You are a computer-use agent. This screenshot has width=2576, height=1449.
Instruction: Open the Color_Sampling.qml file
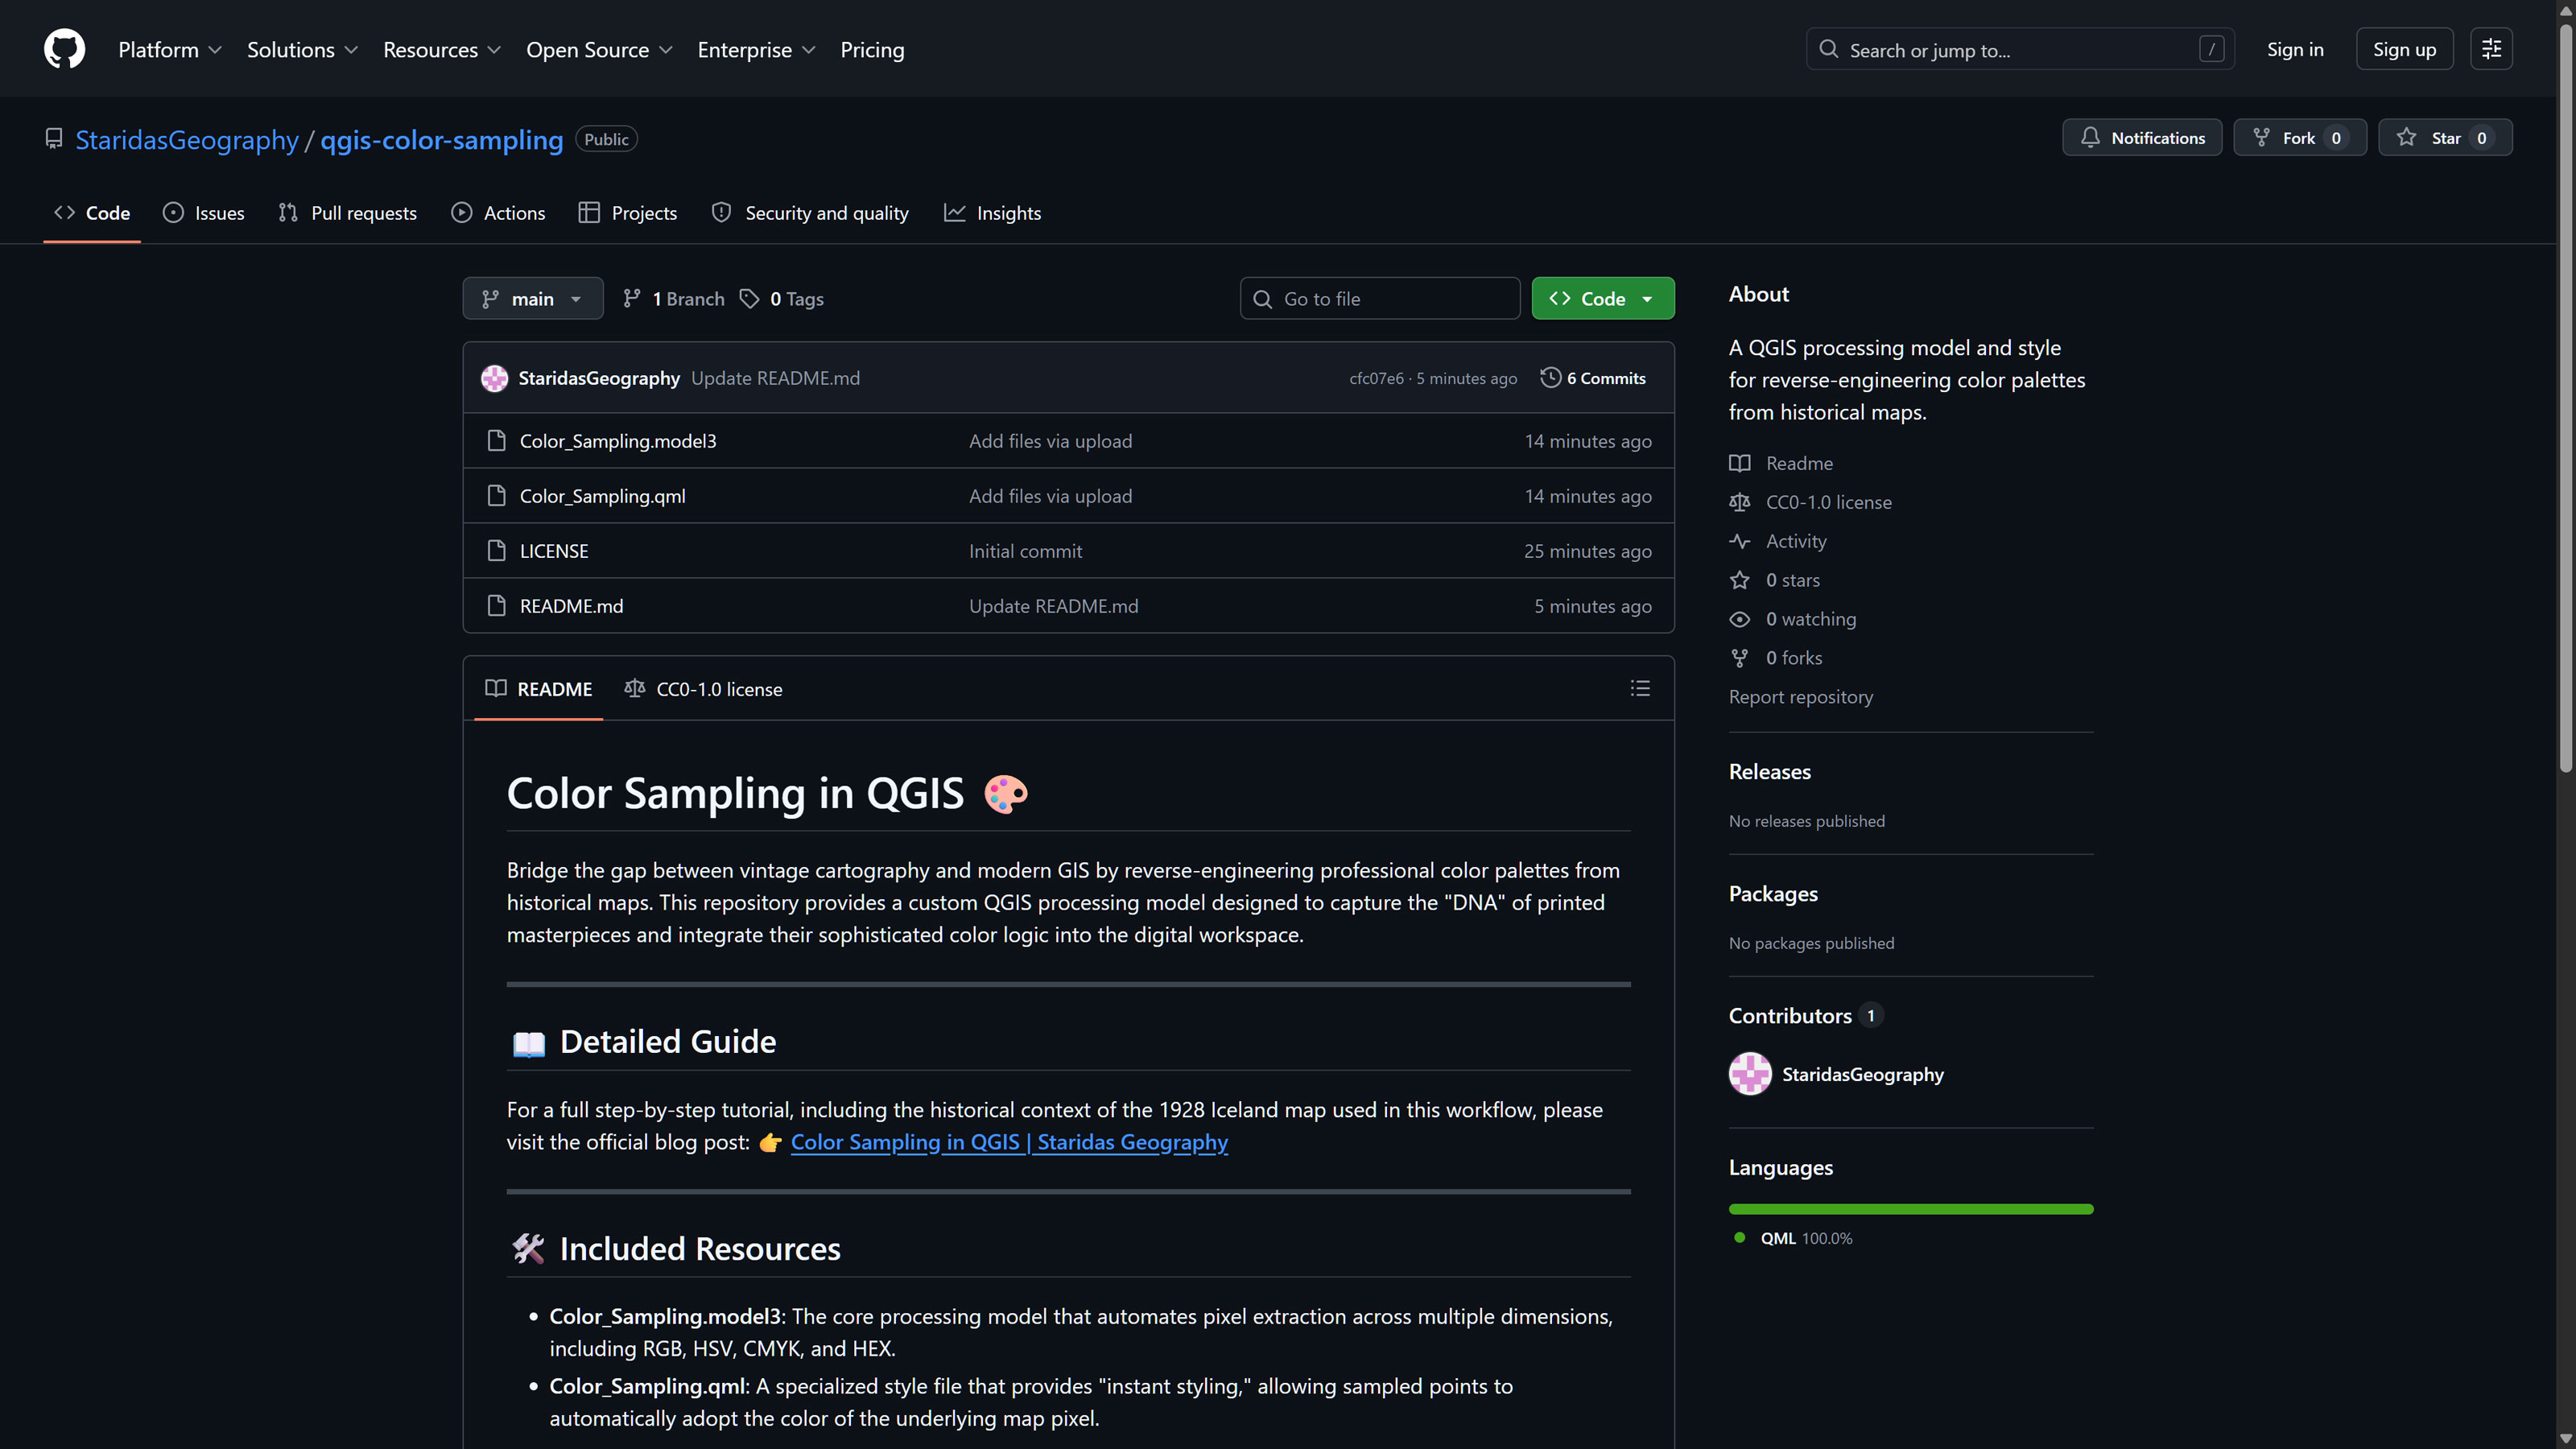[603, 496]
